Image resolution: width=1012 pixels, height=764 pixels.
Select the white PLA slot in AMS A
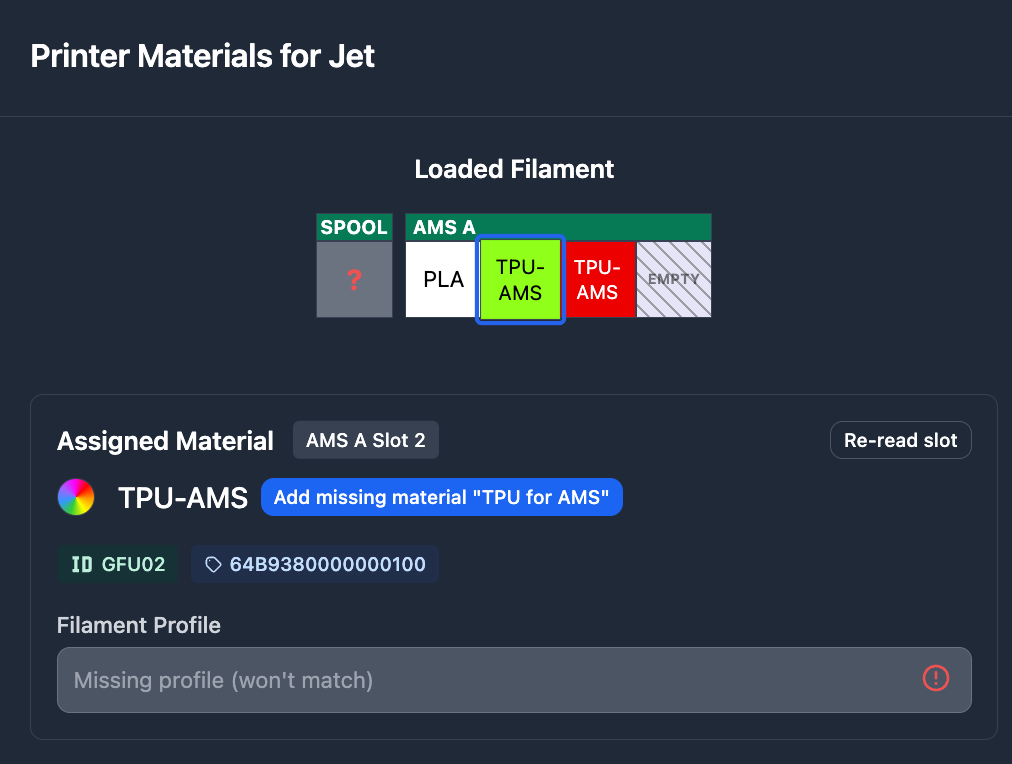point(443,280)
